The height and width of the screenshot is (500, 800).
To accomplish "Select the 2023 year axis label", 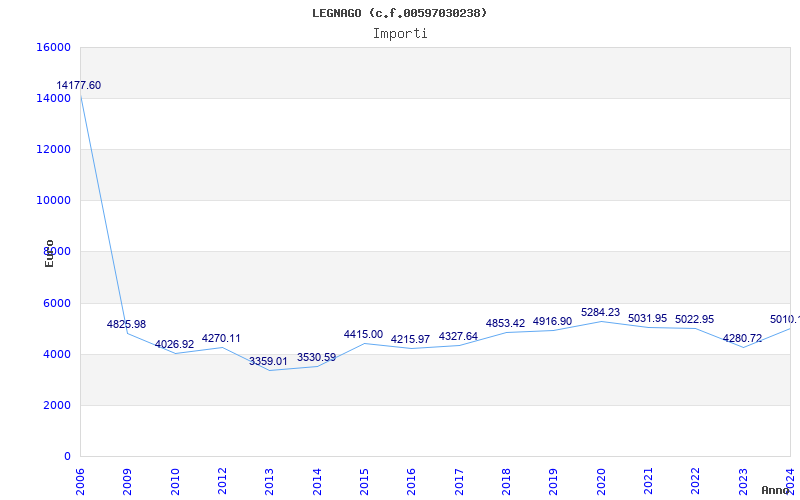I will (743, 482).
